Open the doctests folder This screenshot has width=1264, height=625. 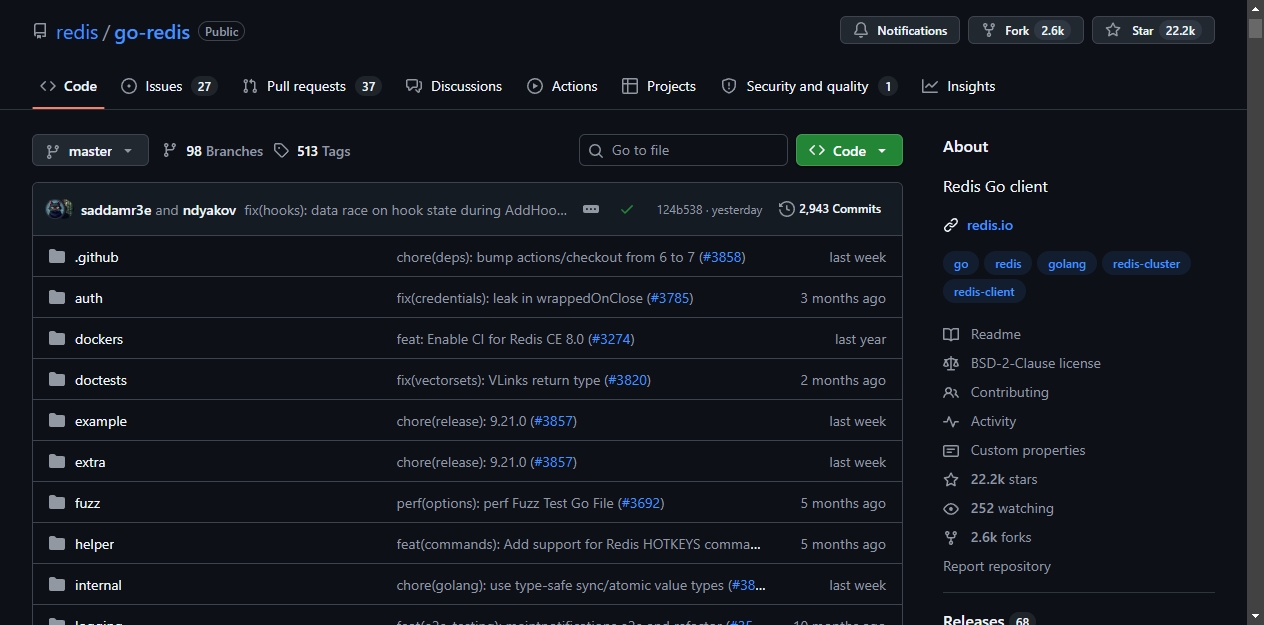point(101,380)
